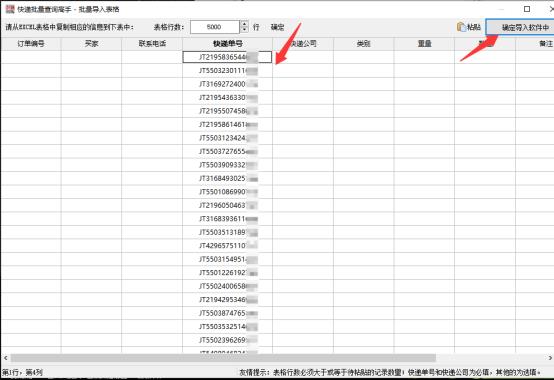Click the horizontal scrollbar thumb
Viewport: 554px width, 380px height.
[x=223, y=358]
